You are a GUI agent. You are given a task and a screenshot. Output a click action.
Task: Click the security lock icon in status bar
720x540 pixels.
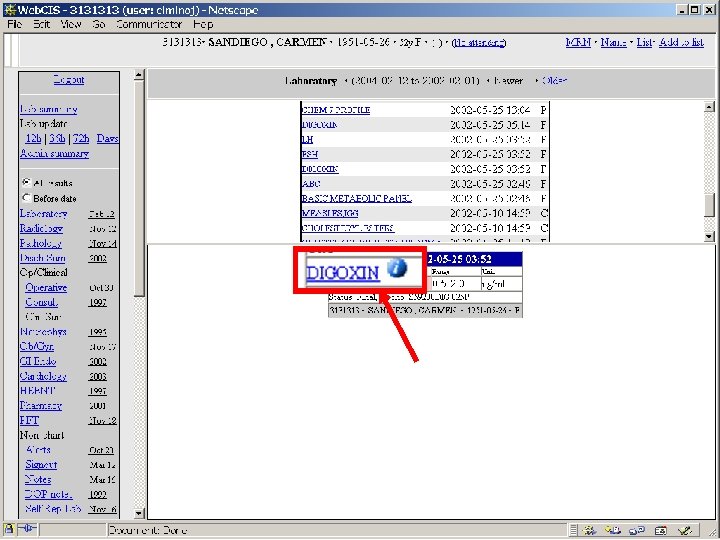click(x=8, y=529)
